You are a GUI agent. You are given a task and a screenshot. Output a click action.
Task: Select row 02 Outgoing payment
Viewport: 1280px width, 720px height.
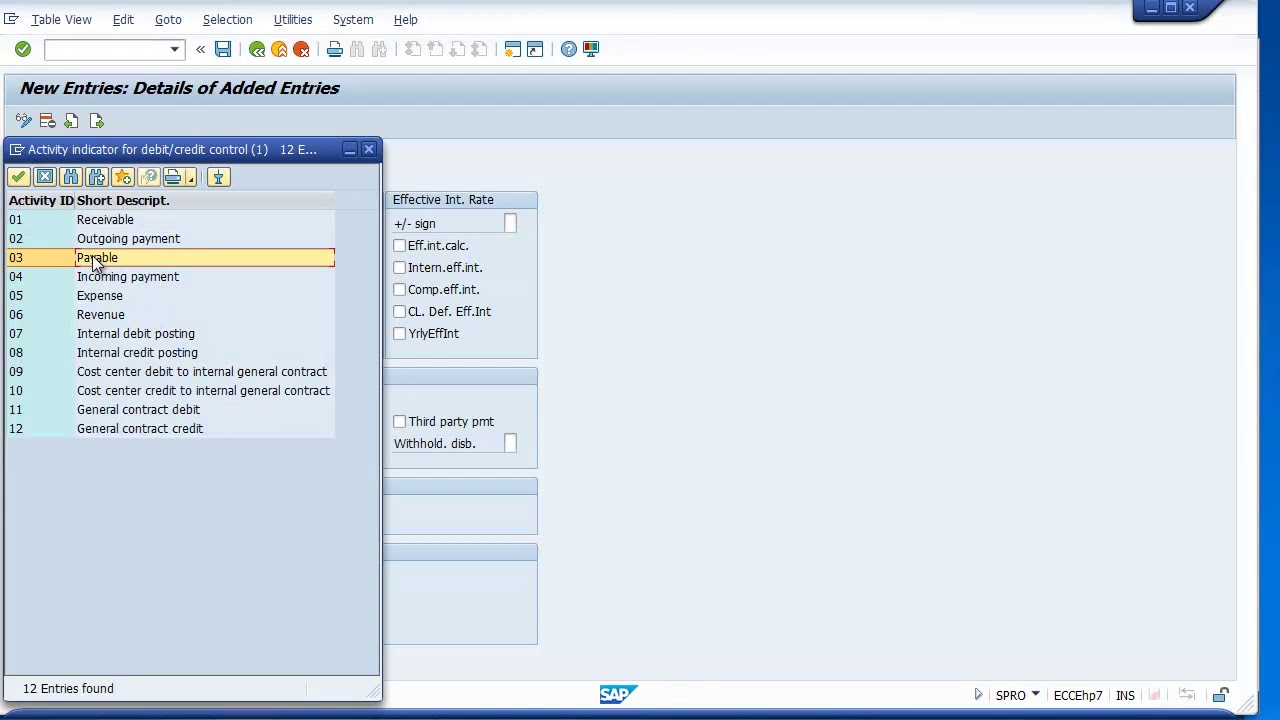click(171, 239)
